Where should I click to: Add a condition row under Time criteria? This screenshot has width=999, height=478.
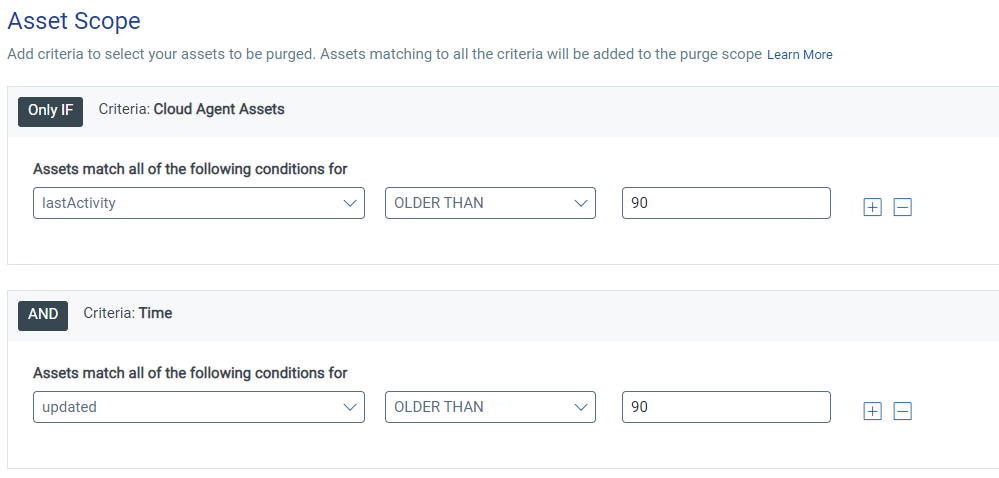[872, 411]
